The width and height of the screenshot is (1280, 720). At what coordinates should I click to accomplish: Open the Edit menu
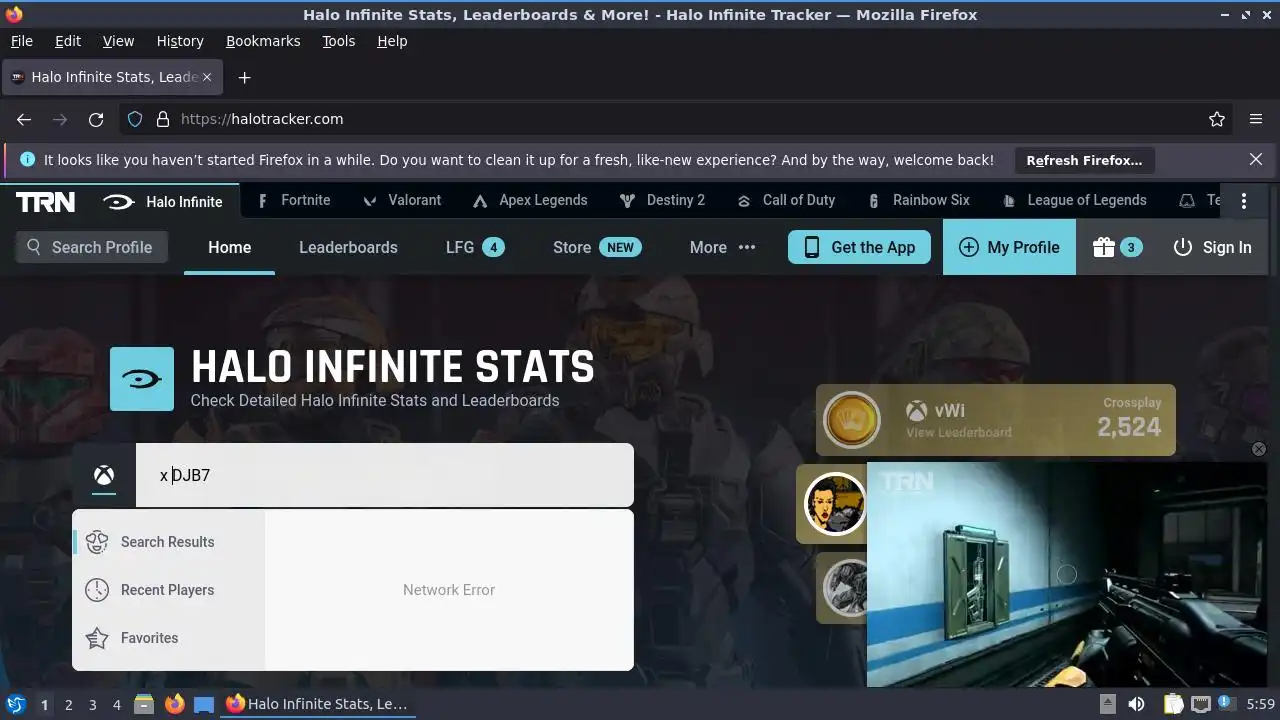[x=68, y=41]
